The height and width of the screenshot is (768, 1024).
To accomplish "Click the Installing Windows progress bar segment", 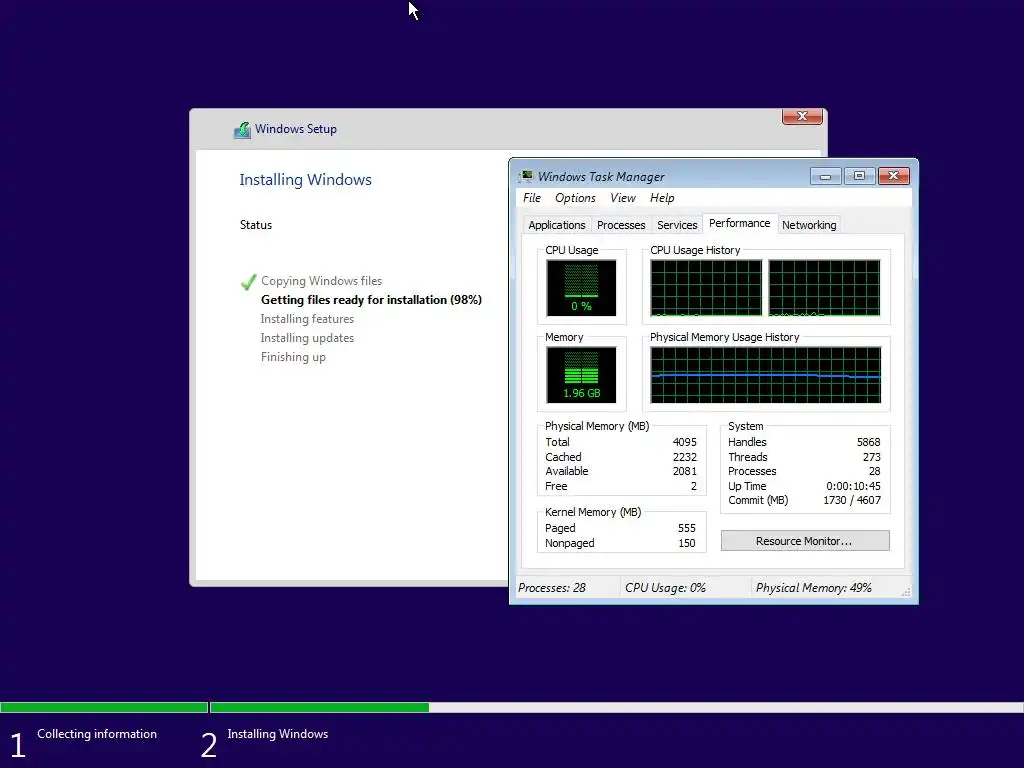I will [x=616, y=707].
